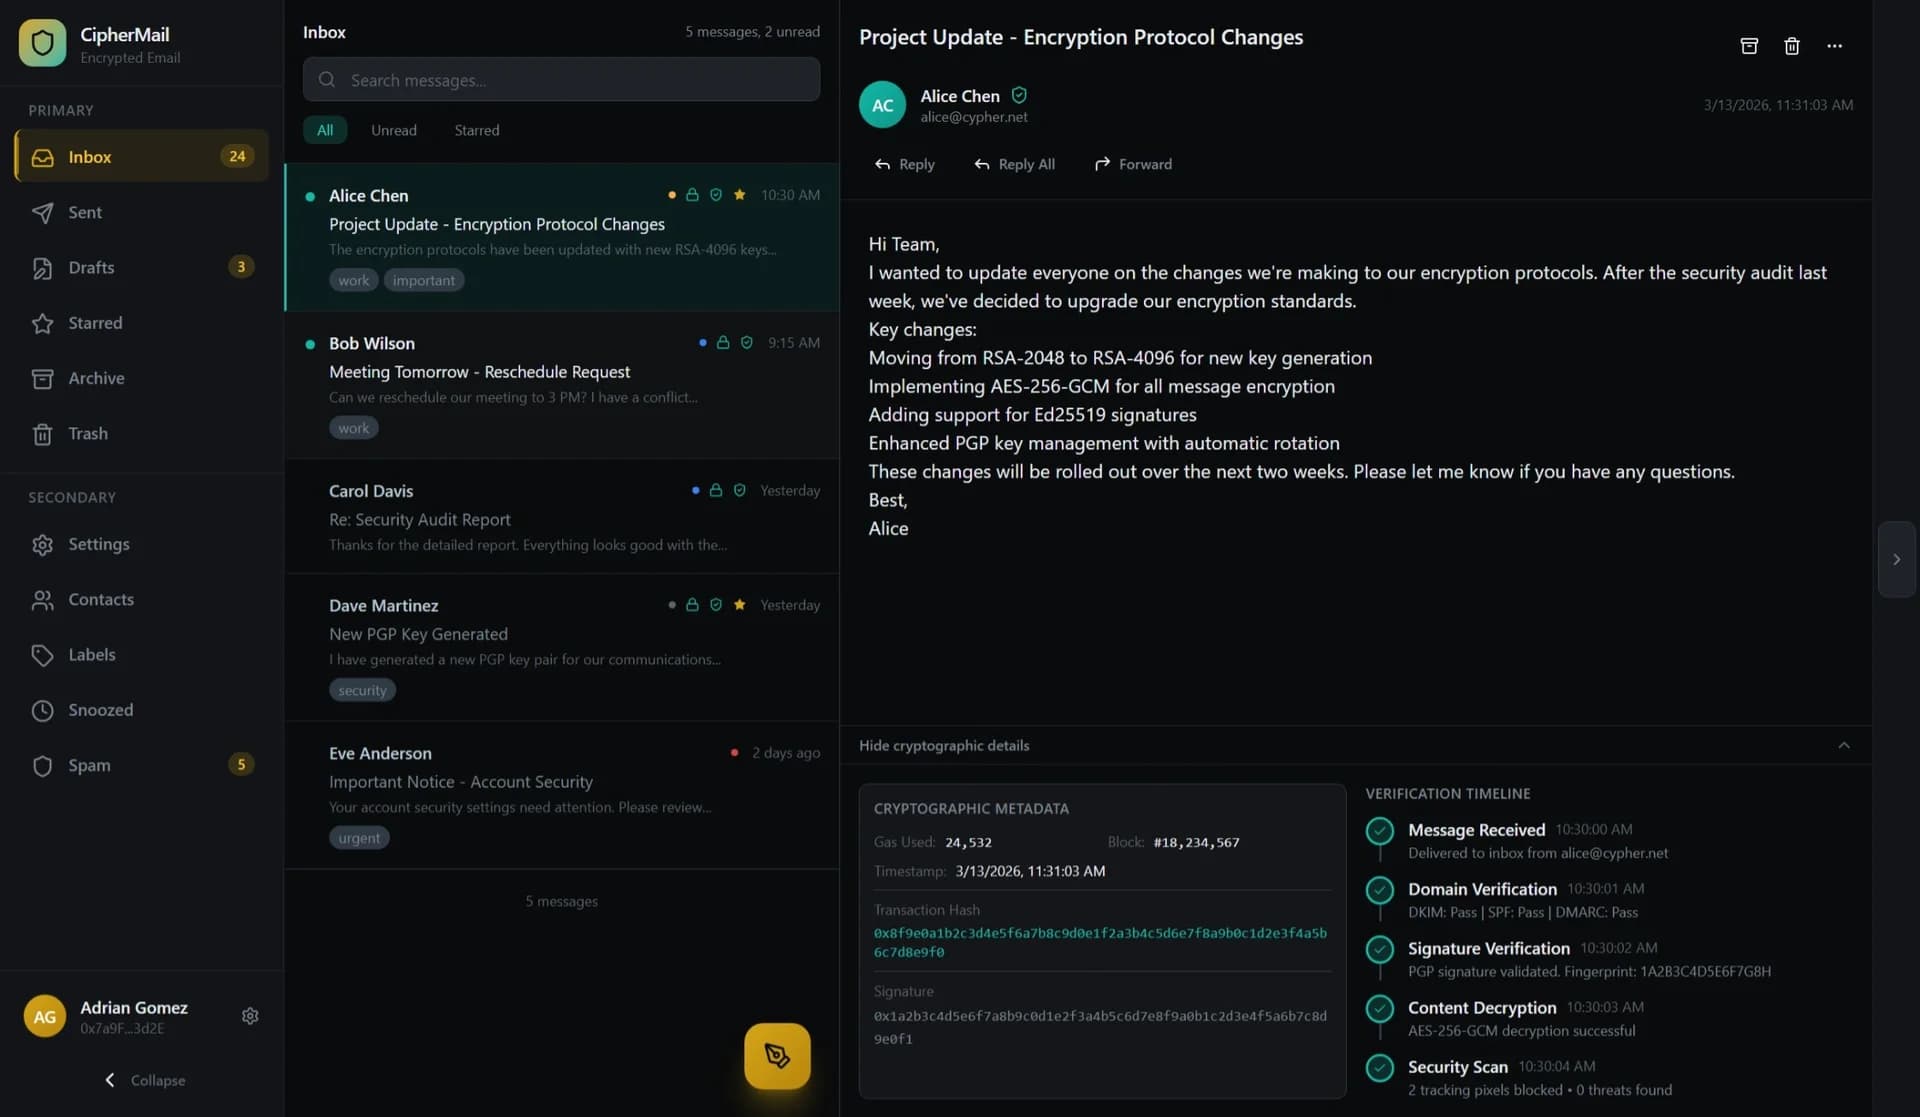Screen dimensions: 1920x1117
Task: Open the Snoozed folder
Action: (142, 710)
